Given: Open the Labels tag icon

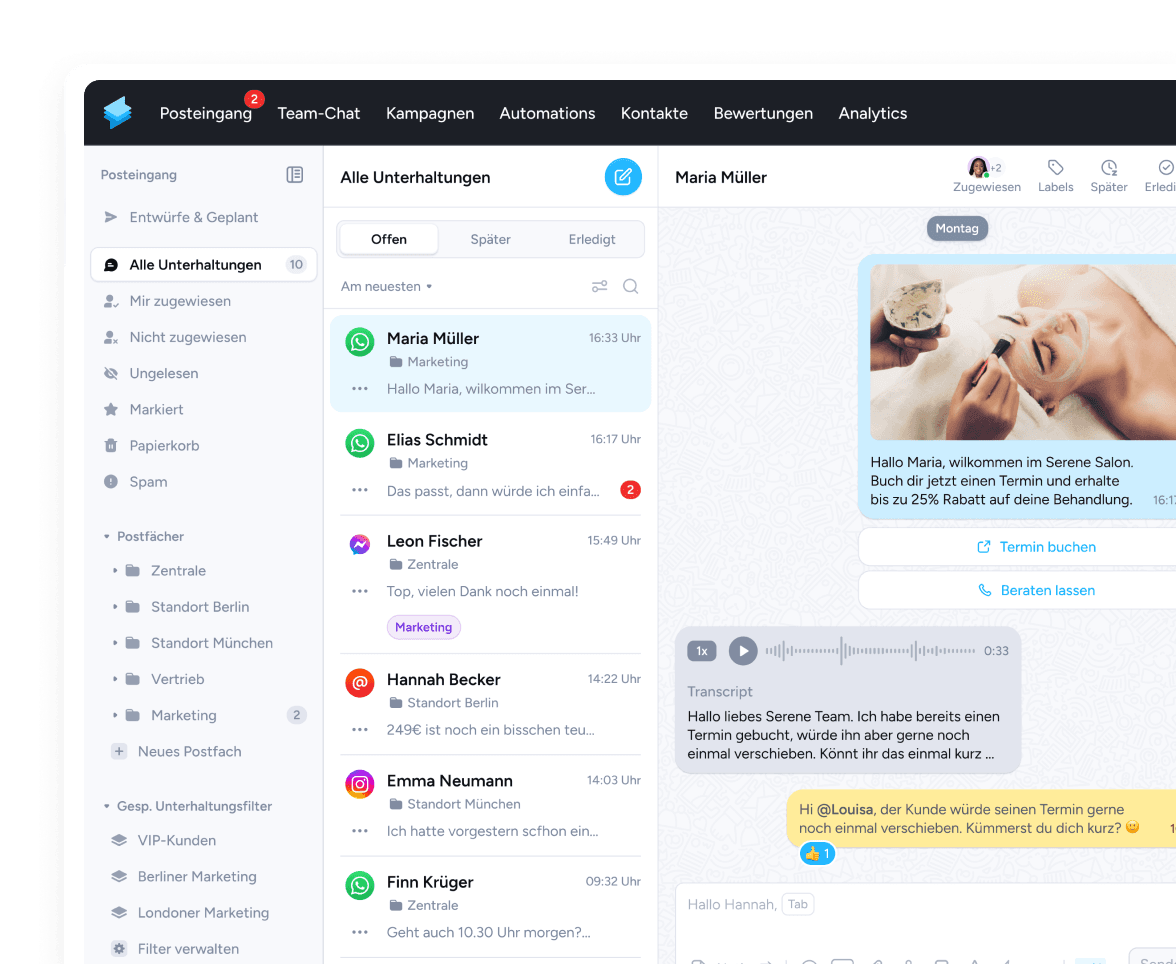Looking at the screenshot, I should coord(1055,168).
